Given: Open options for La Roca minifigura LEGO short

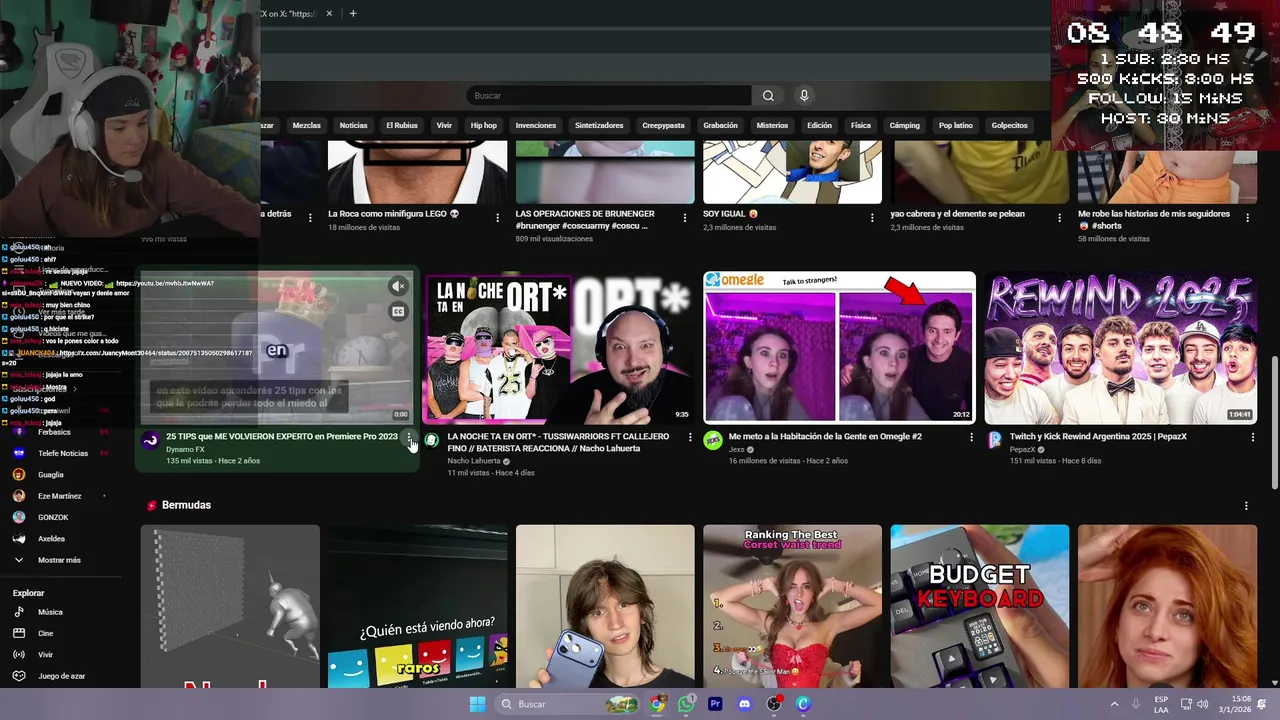Looking at the screenshot, I should coord(497,217).
